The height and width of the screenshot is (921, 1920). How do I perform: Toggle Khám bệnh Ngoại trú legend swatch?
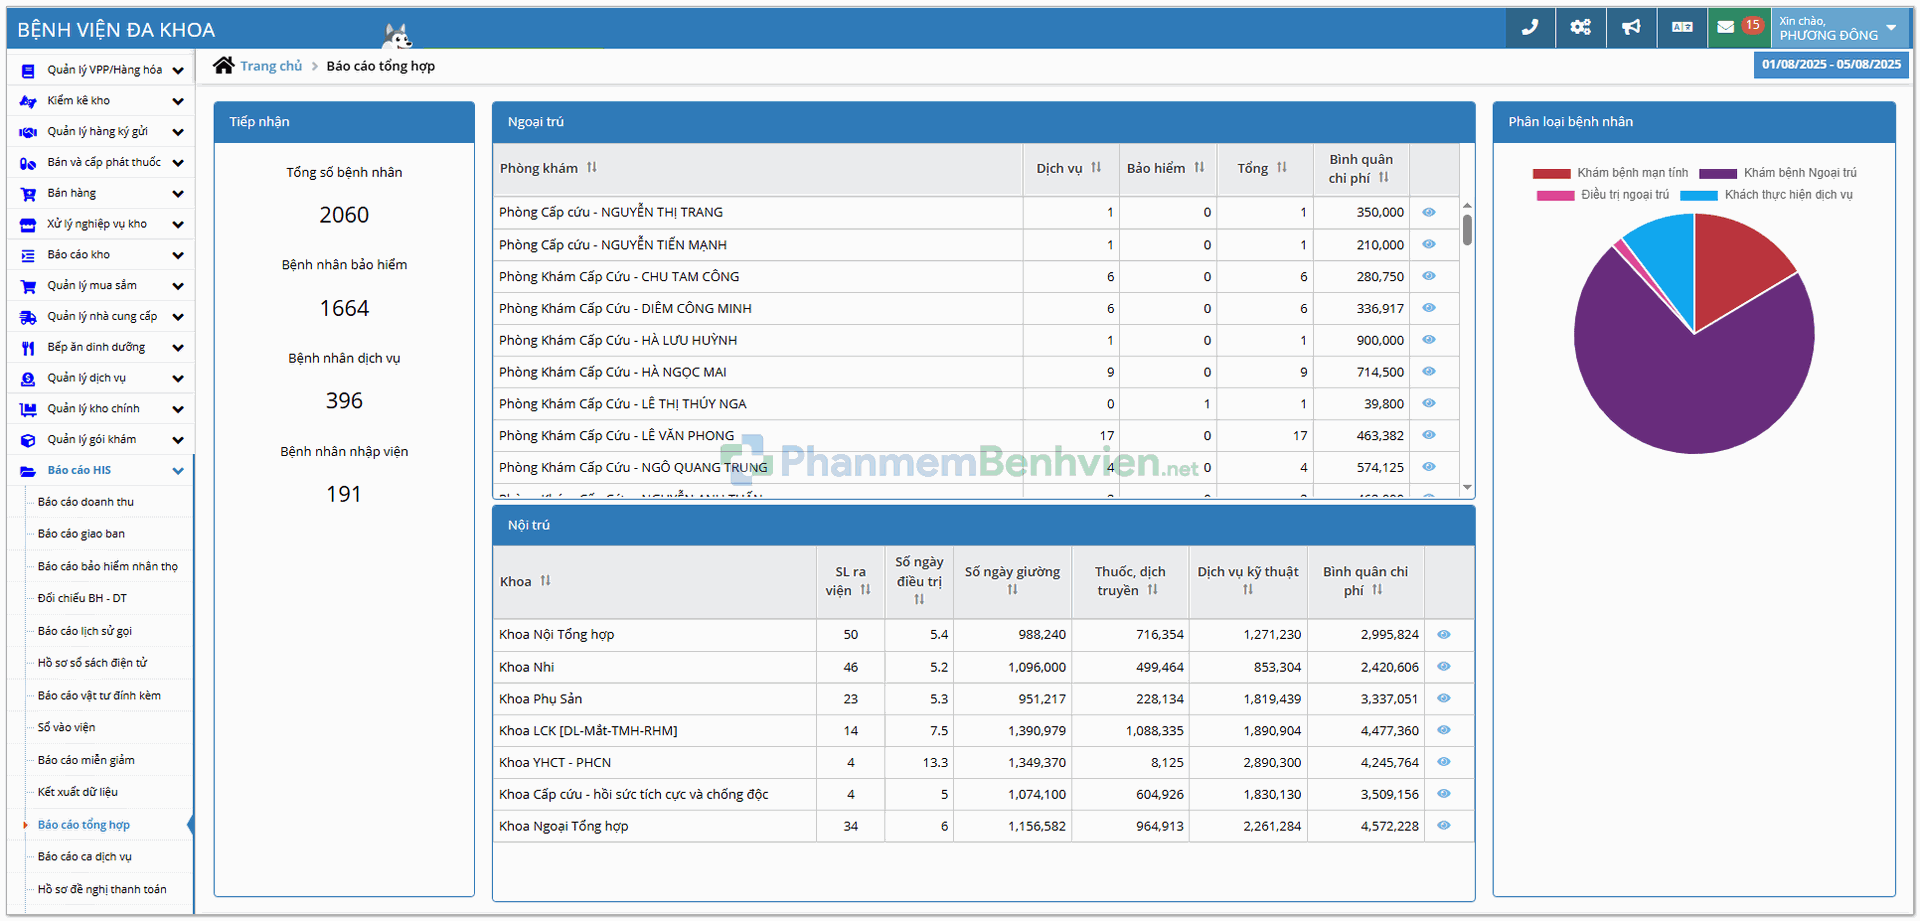coord(1718,173)
